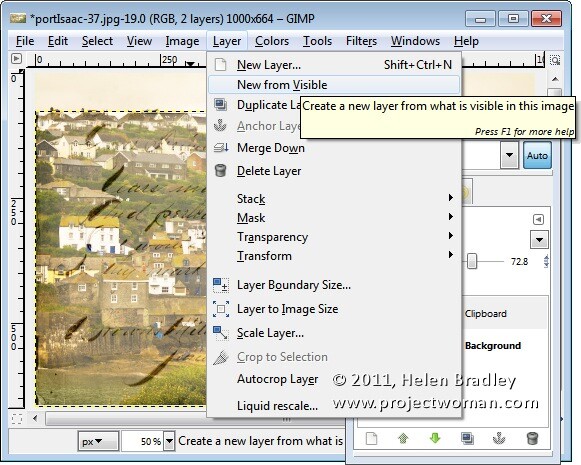Screen dimensions: 581x465
Task: Click duplicate layer icon in Layers panel
Action: click(x=467, y=438)
